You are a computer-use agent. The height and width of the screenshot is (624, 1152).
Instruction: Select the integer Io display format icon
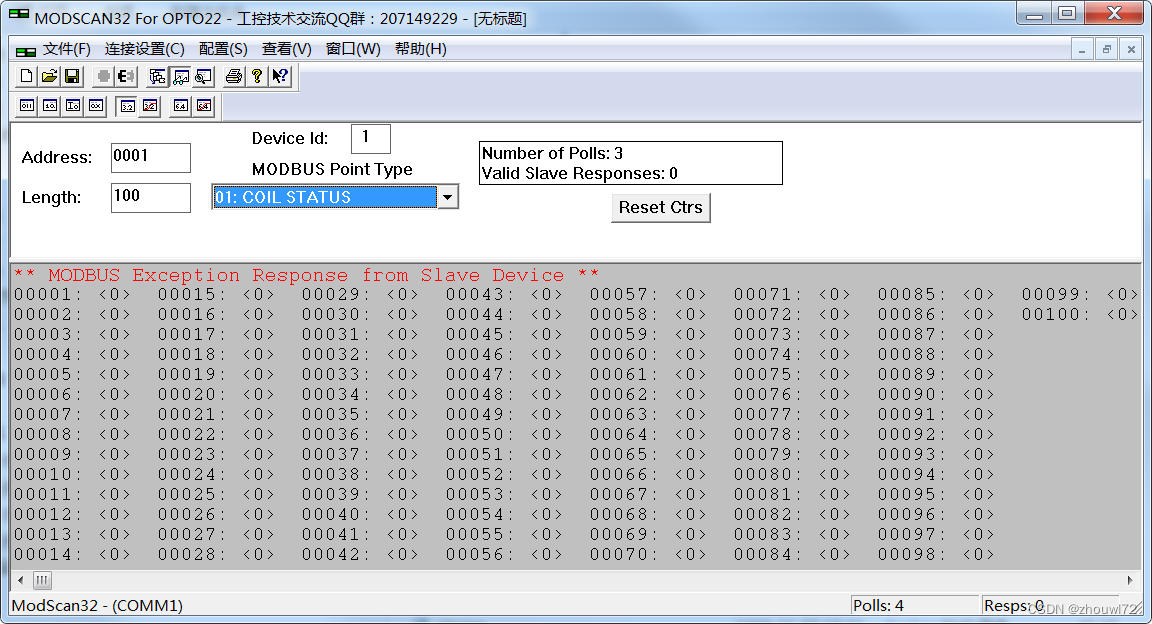click(x=73, y=106)
